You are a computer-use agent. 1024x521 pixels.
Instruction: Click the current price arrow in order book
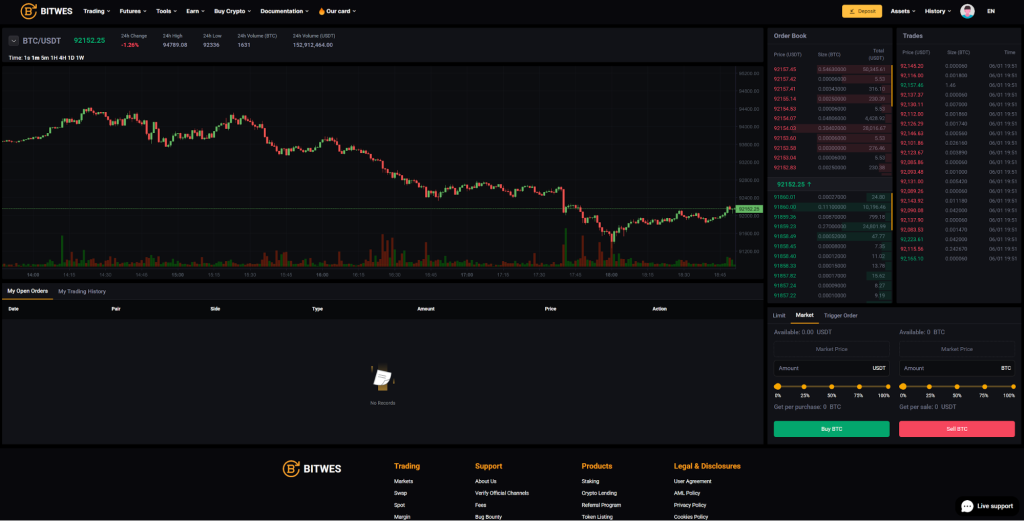click(809, 184)
